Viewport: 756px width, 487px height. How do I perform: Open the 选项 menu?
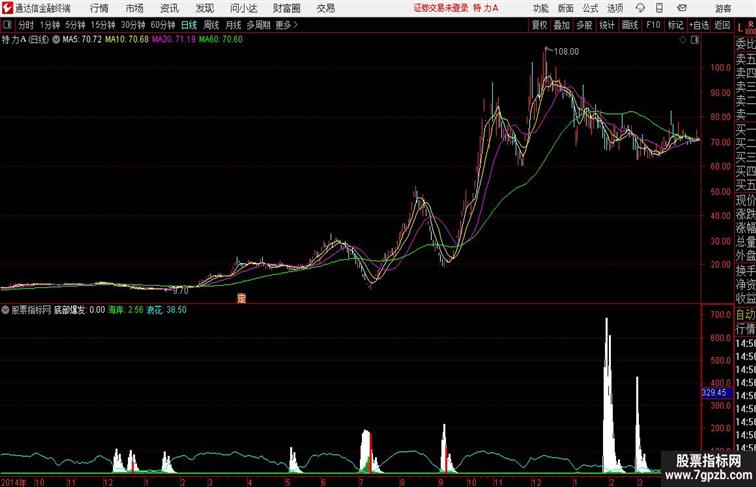pyautogui.click(x=615, y=8)
